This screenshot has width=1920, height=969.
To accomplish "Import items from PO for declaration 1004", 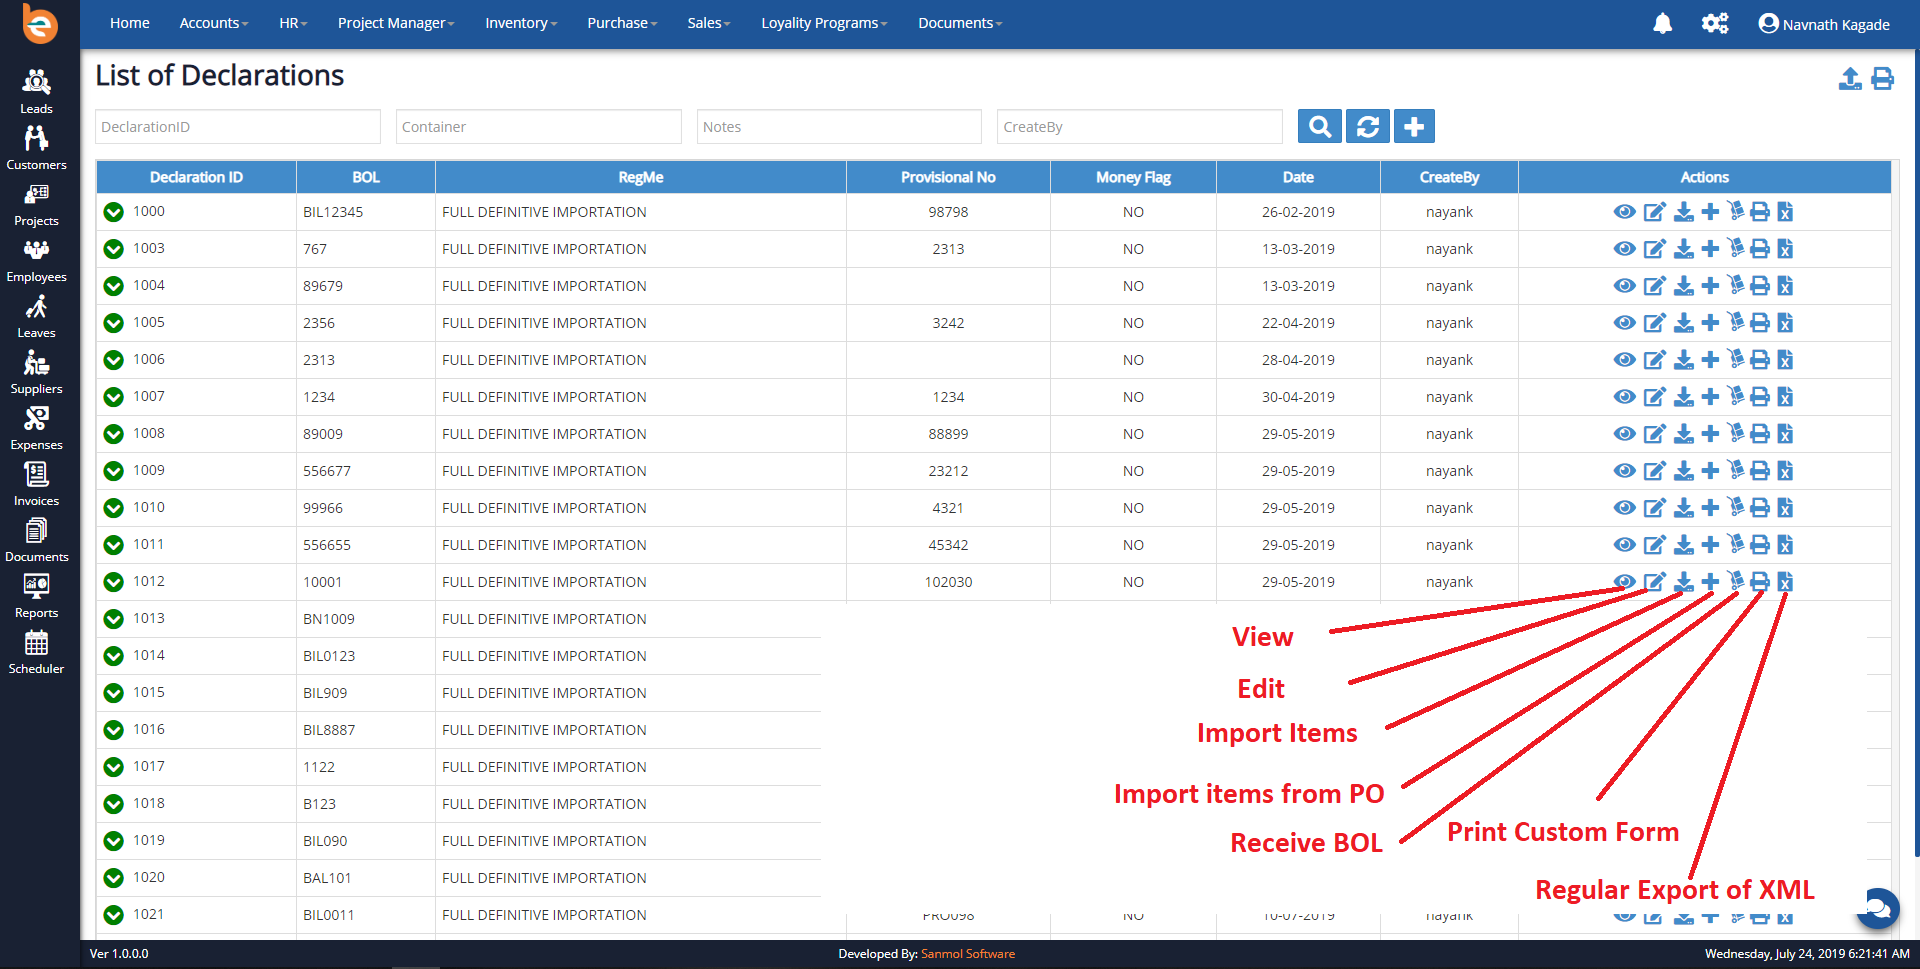I will [x=1710, y=286].
